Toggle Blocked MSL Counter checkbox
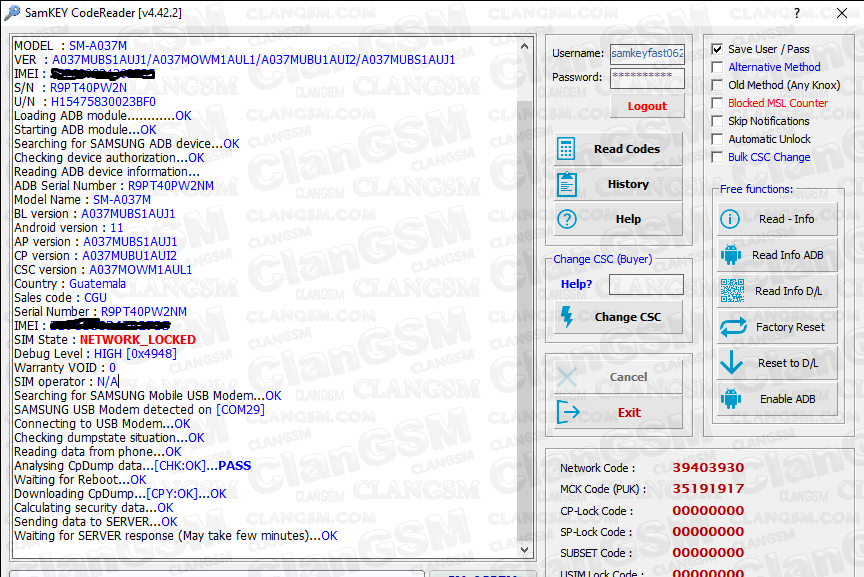The height and width of the screenshot is (577, 864). (717, 103)
